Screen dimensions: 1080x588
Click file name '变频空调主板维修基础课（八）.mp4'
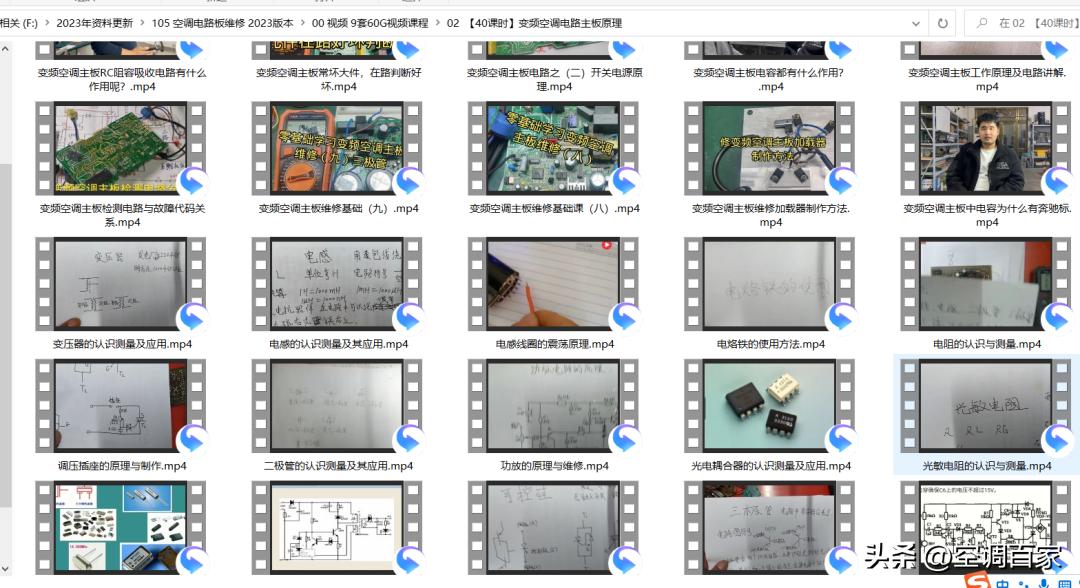[554, 209]
